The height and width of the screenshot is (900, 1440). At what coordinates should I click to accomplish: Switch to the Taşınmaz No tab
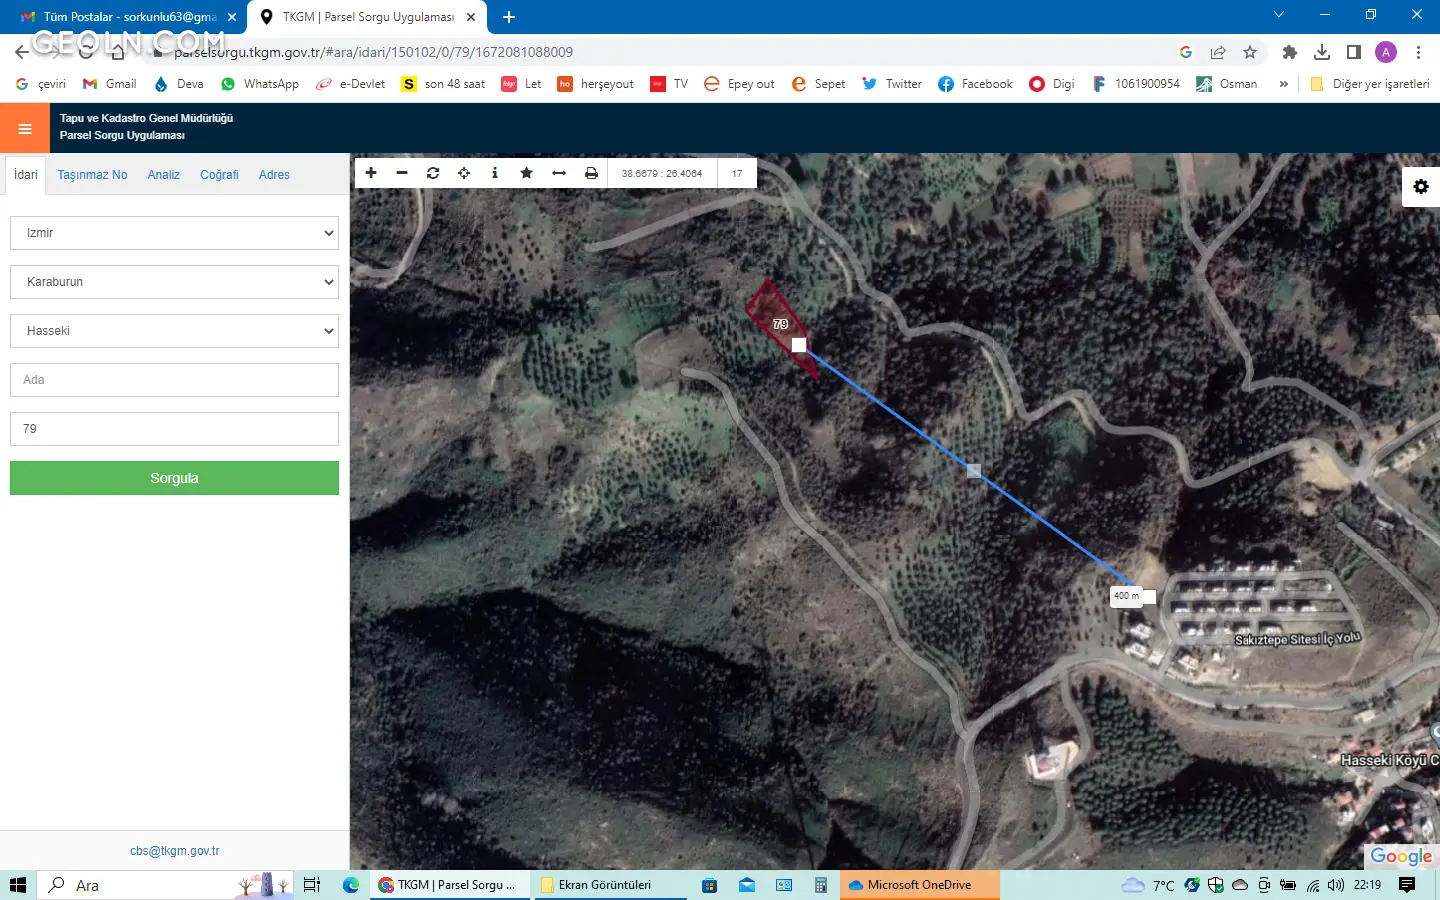[x=92, y=175]
